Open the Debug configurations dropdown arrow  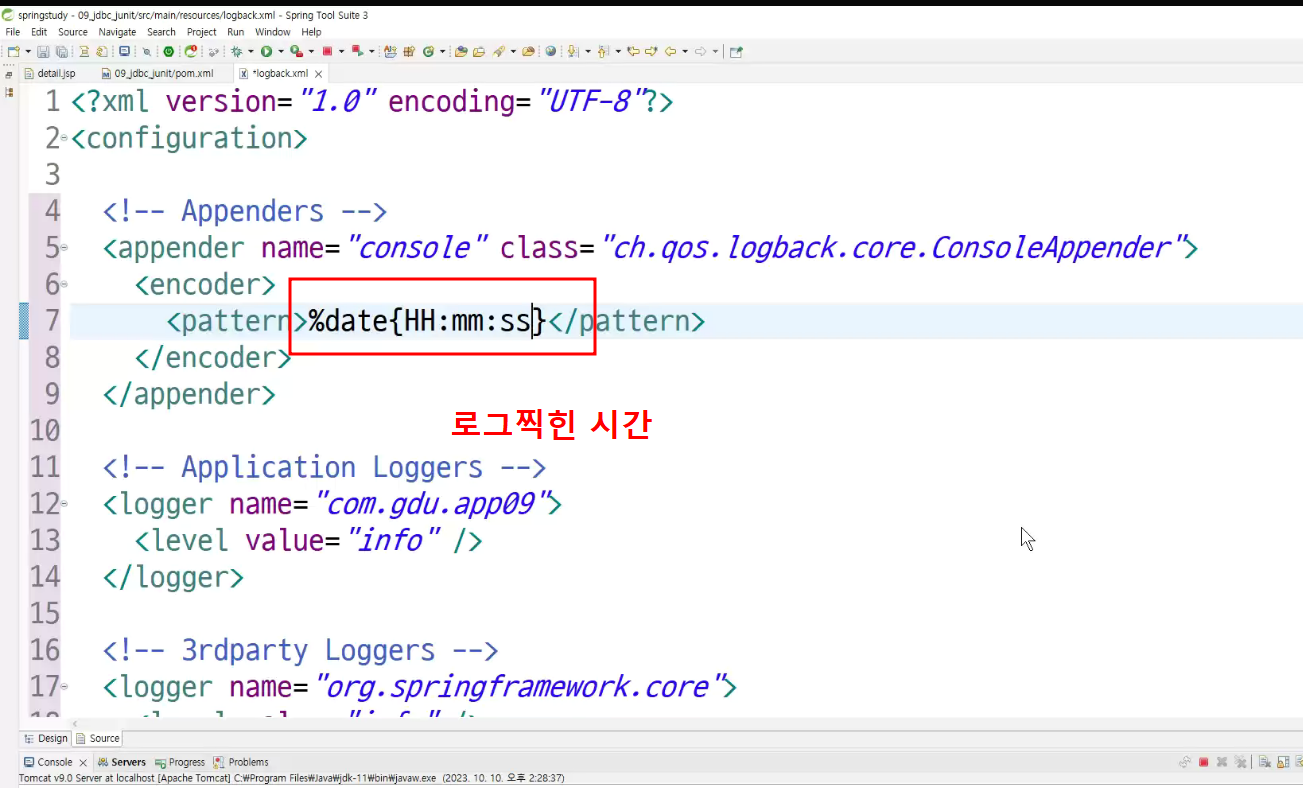[x=251, y=51]
